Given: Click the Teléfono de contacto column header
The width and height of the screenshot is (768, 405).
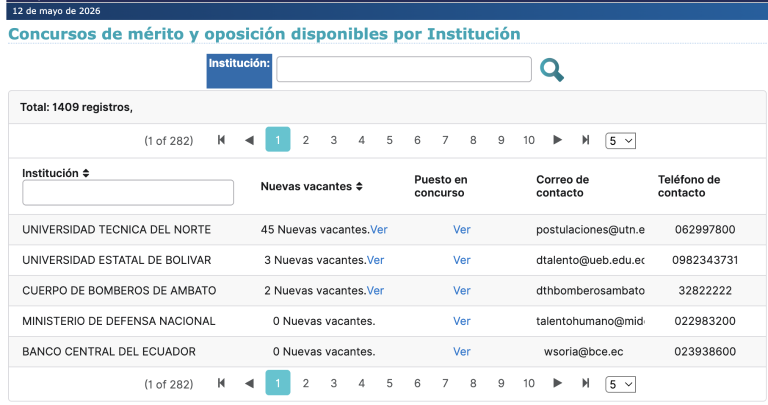Looking at the screenshot, I should click(689, 186).
